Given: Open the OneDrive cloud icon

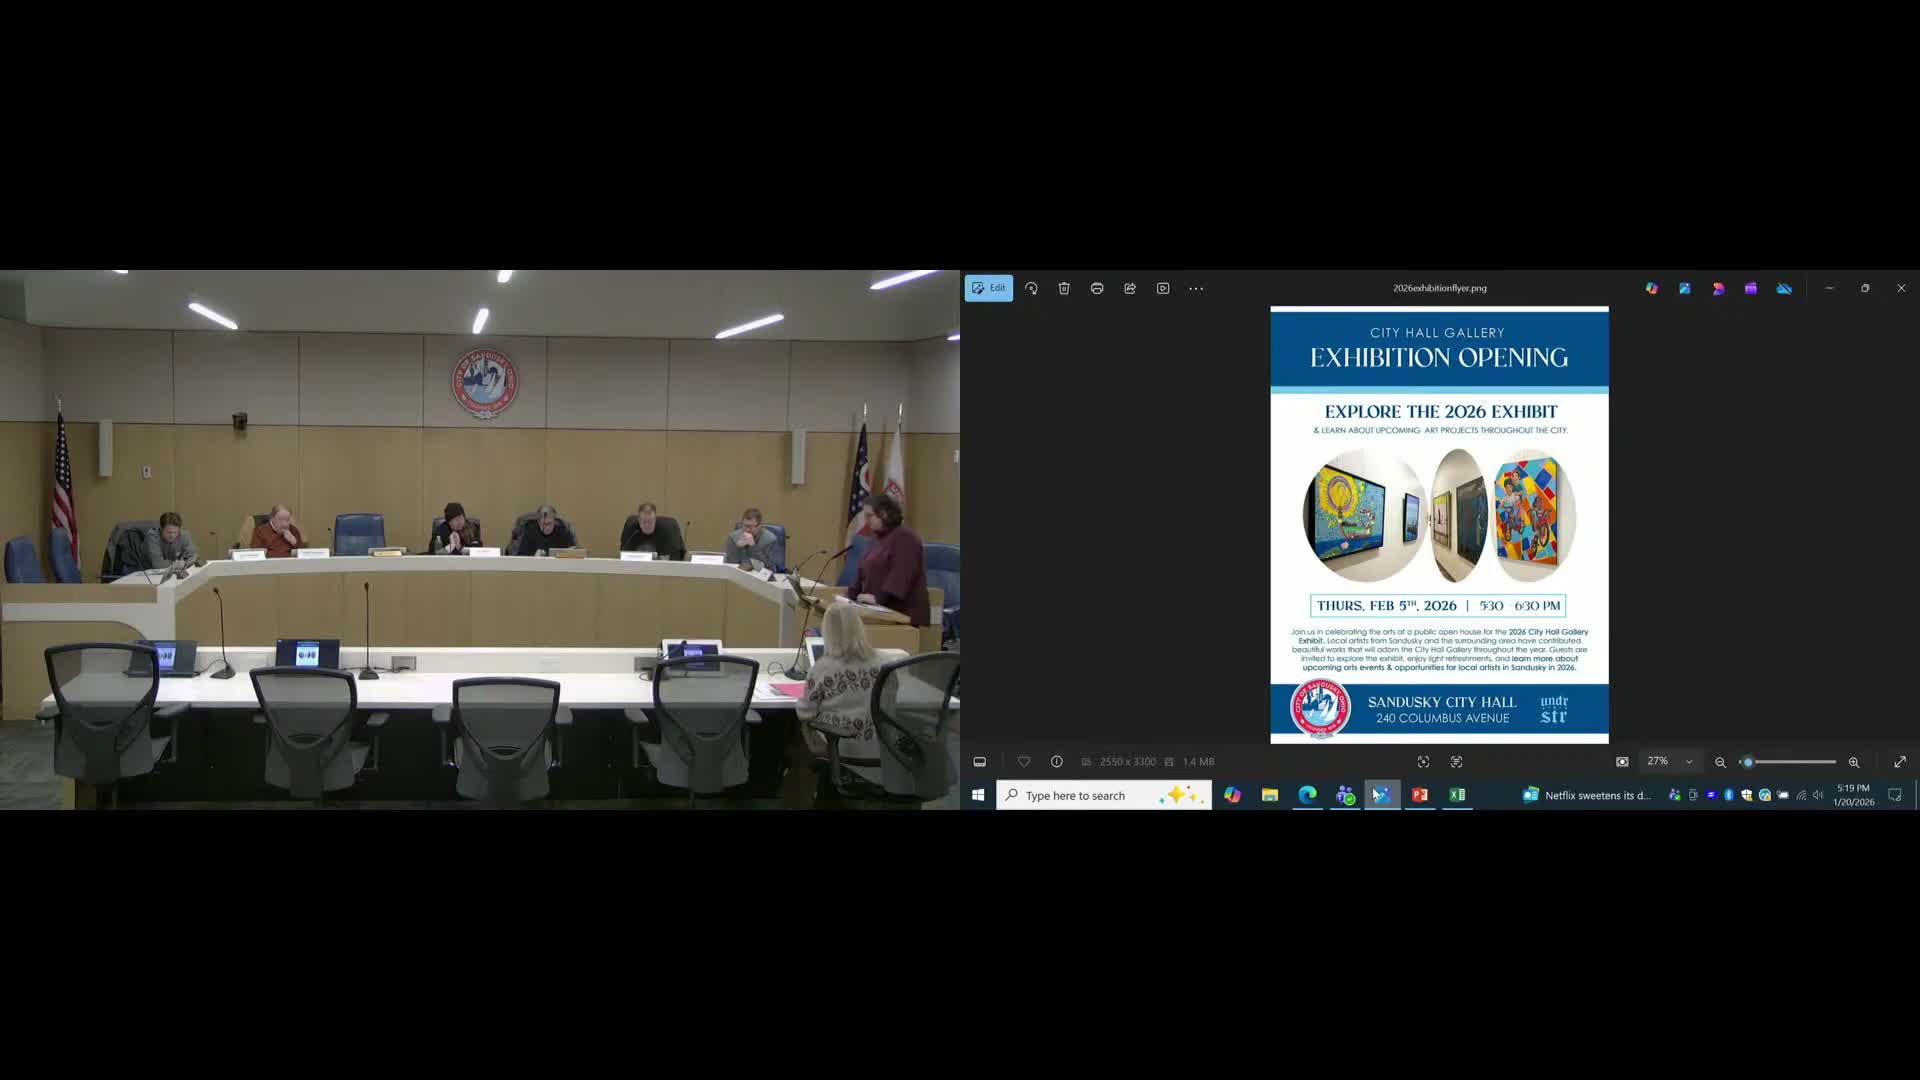Looking at the screenshot, I should point(1784,288).
